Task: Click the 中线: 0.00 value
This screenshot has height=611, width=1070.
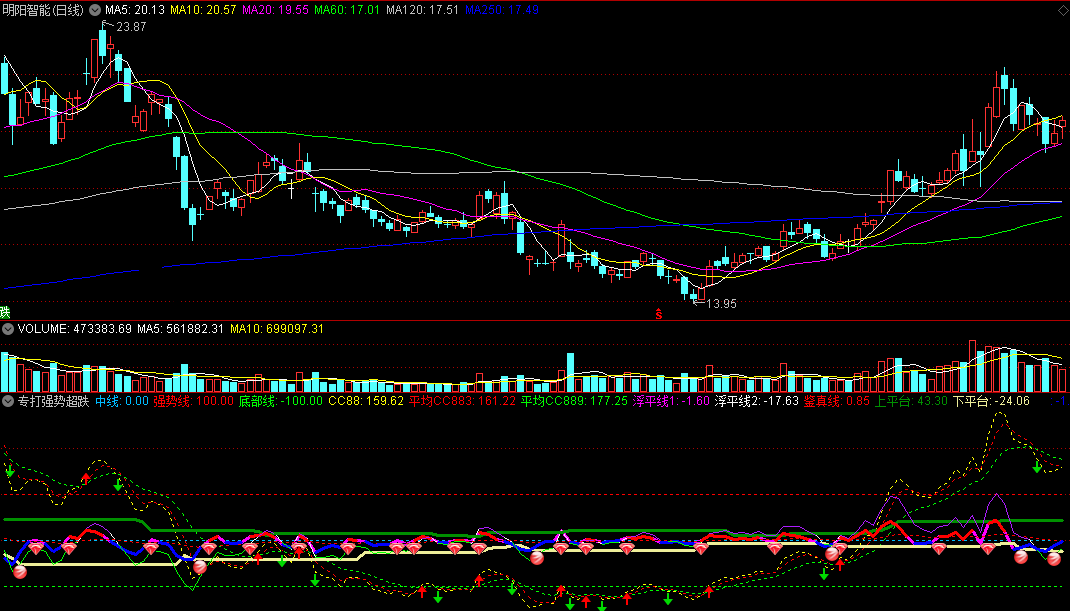Action: pyautogui.click(x=121, y=401)
